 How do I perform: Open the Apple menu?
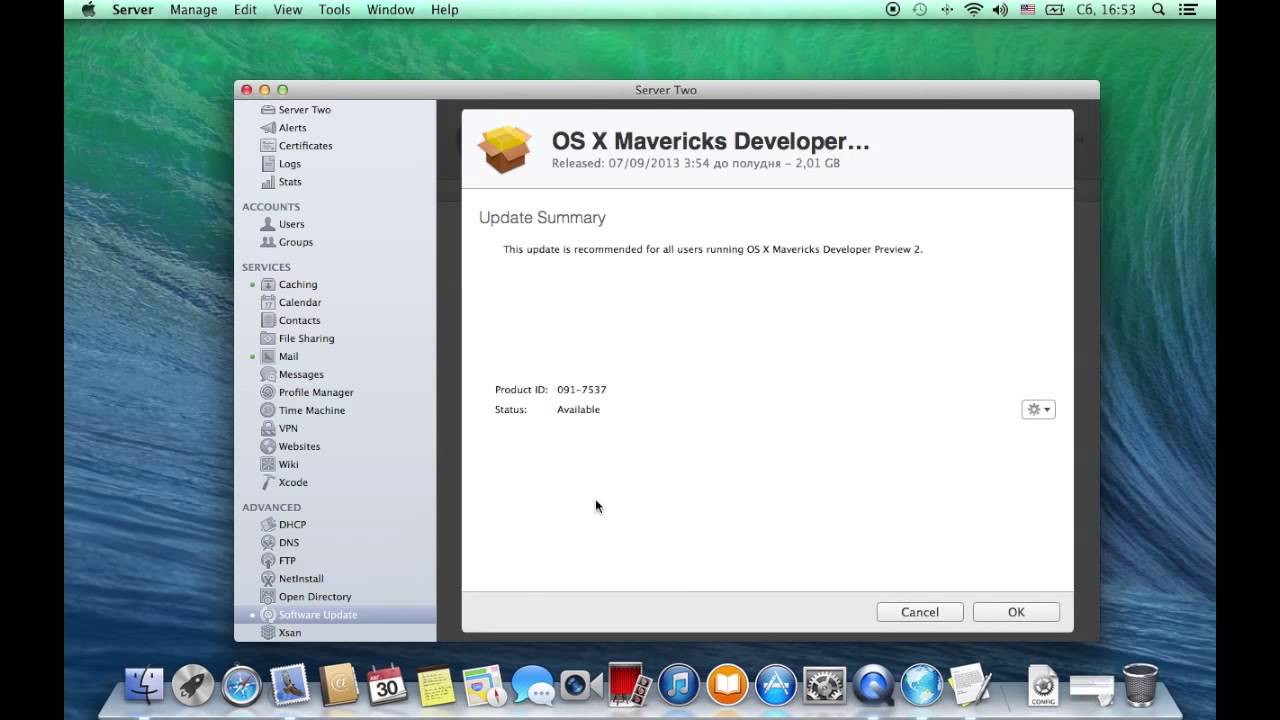coord(88,9)
